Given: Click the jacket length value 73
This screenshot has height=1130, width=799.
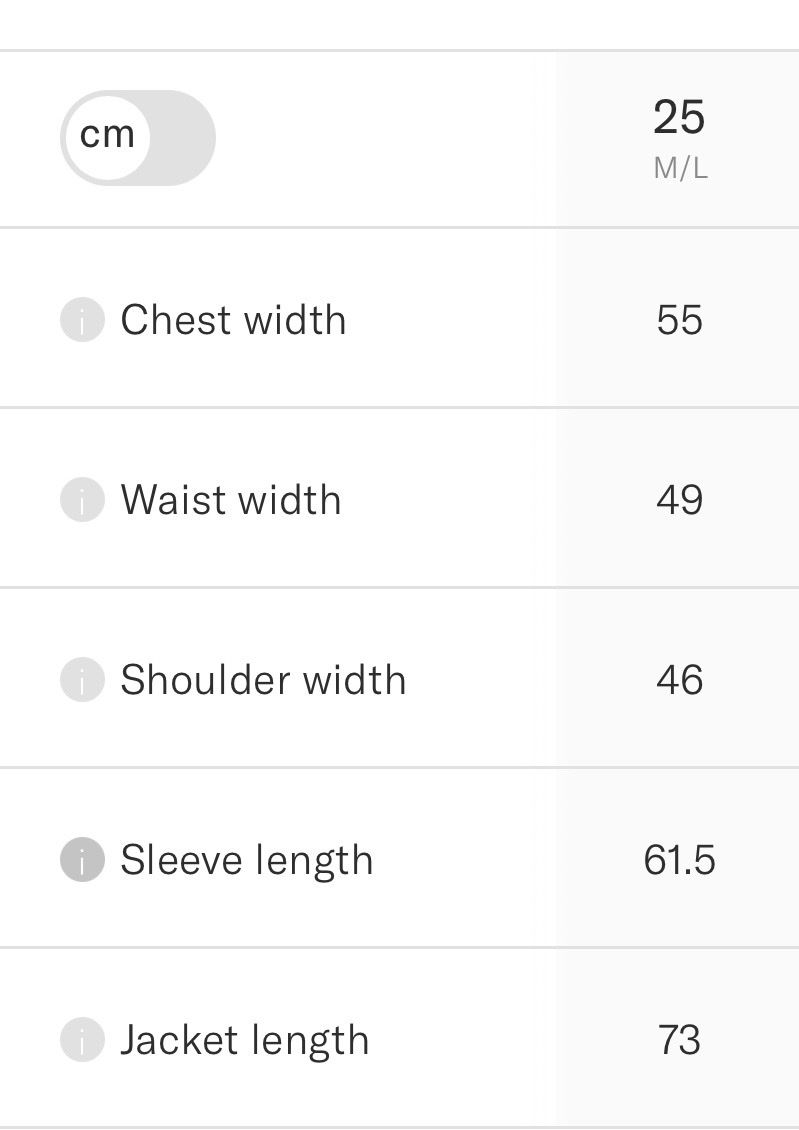Looking at the screenshot, I should pos(679,1041).
